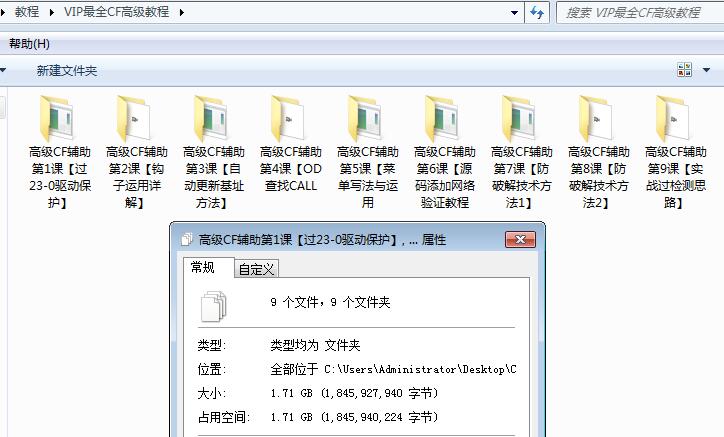
Task: Open the address bar history dropdown
Action: click(x=514, y=12)
